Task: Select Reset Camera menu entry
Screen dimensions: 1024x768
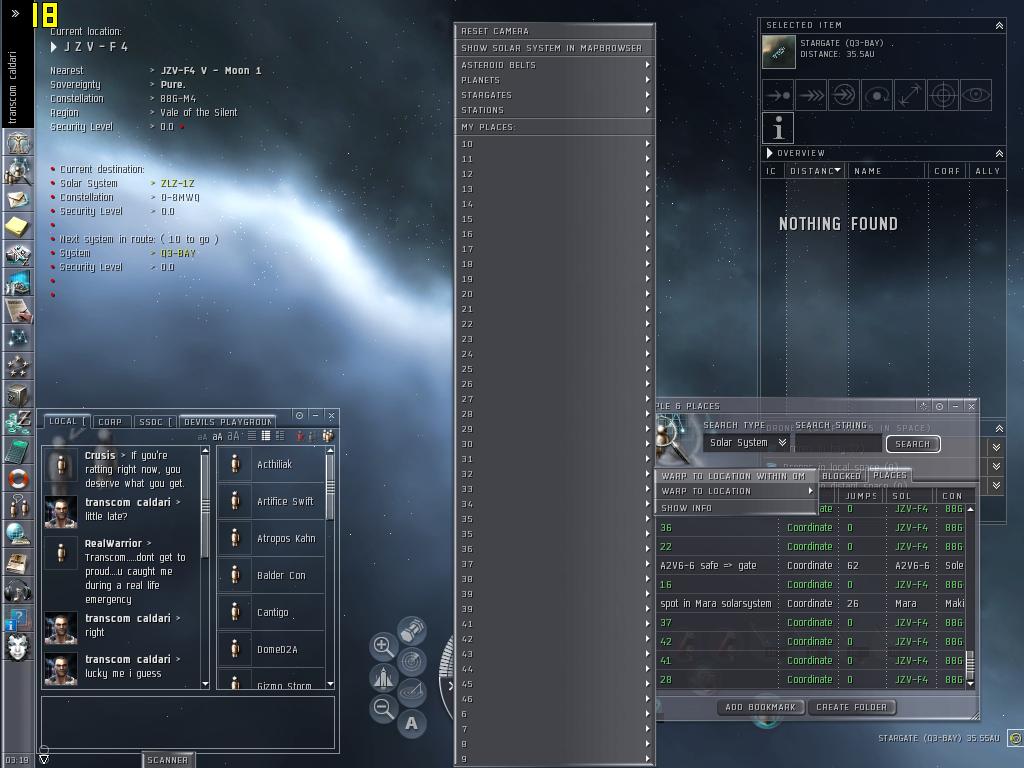Action: pos(554,31)
